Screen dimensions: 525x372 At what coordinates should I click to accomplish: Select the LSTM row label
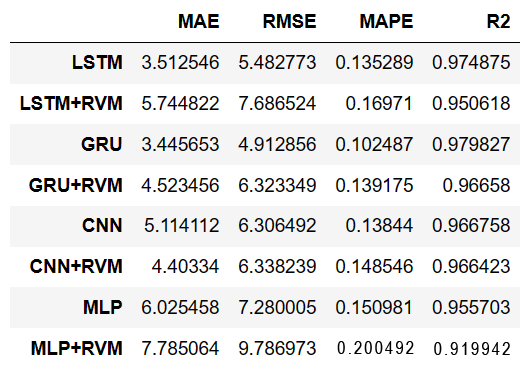click(x=97, y=63)
